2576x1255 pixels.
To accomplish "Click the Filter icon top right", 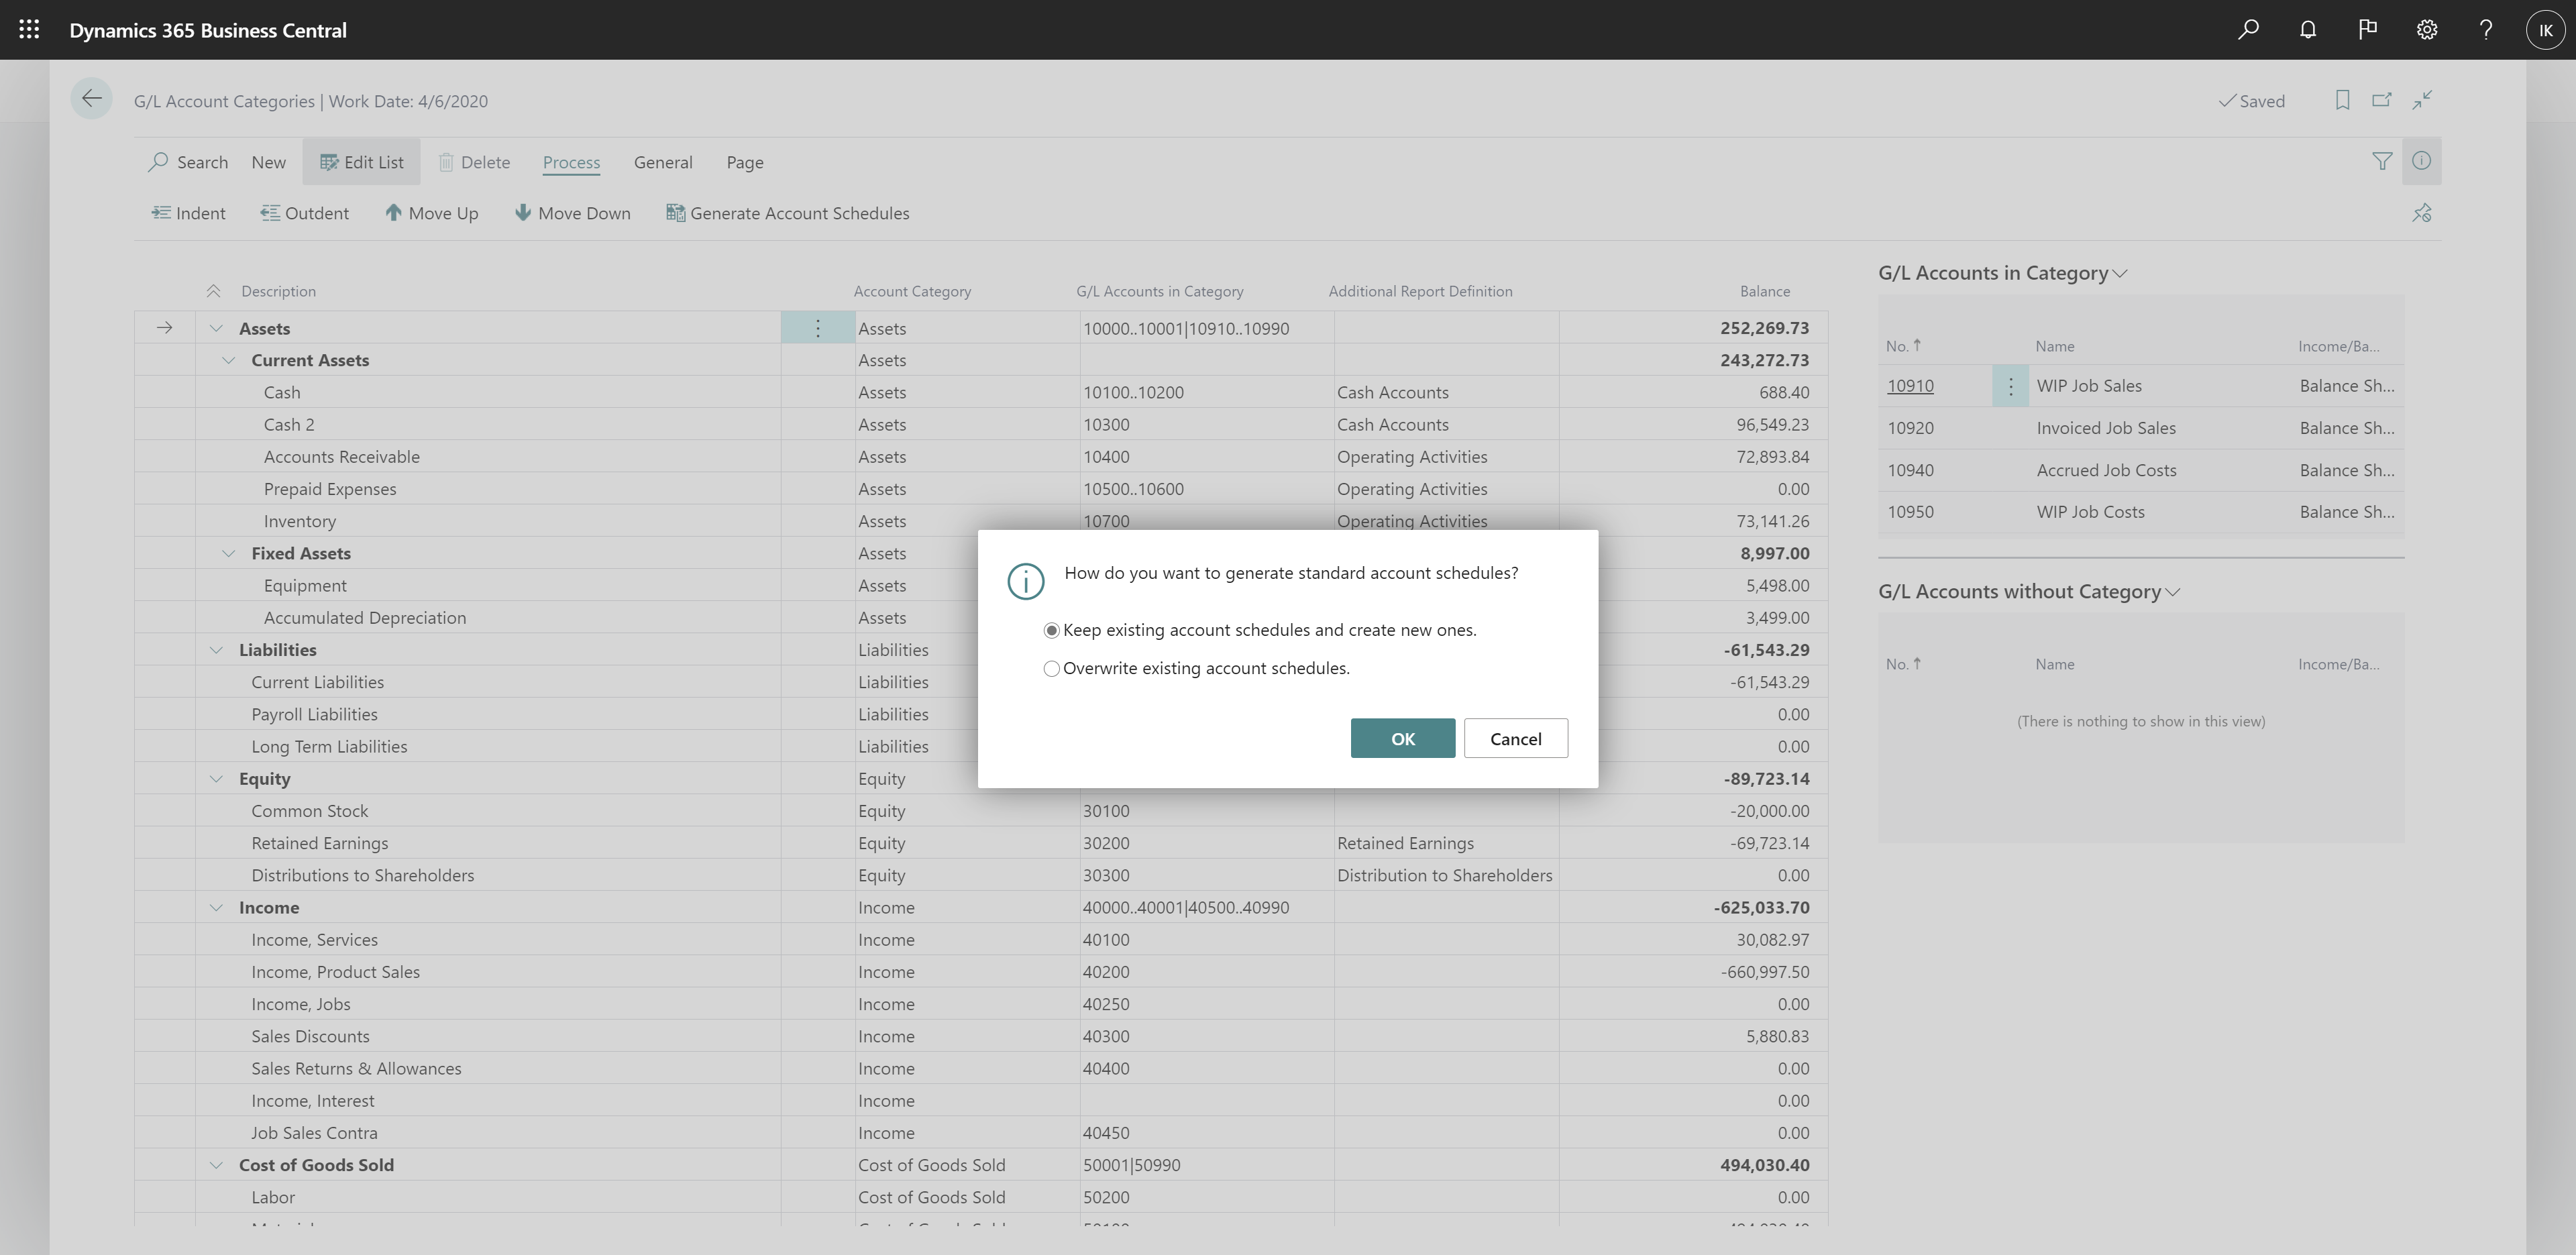I will 2382,161.
